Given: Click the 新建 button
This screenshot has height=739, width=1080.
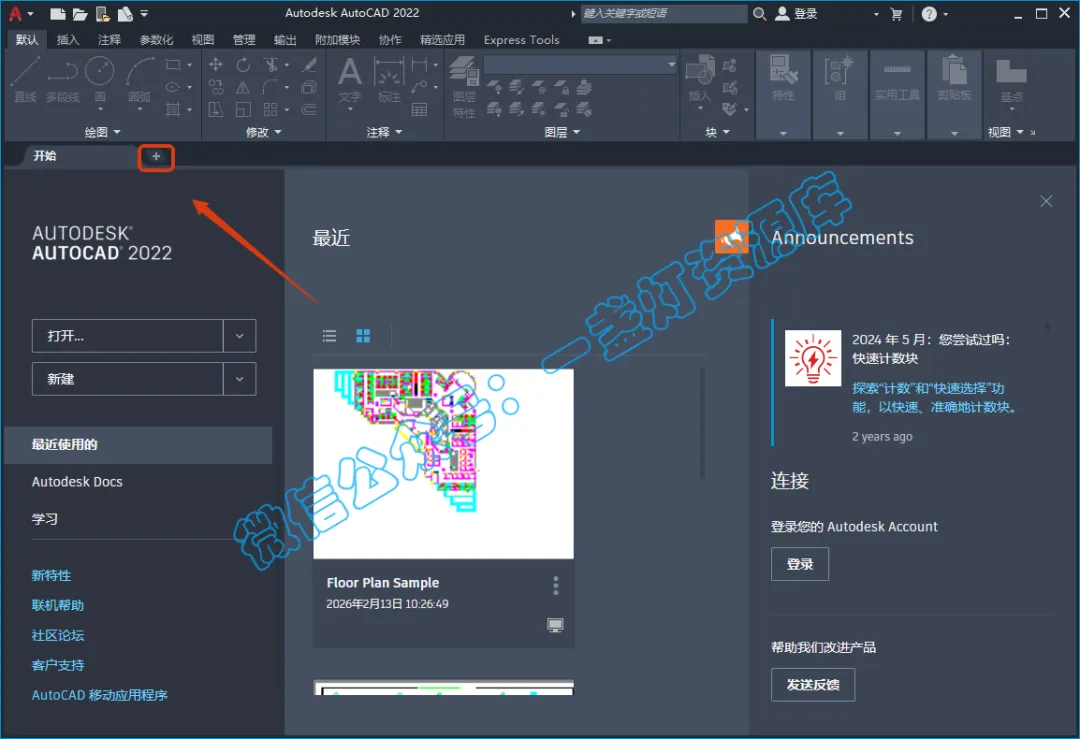Looking at the screenshot, I should click(127, 379).
